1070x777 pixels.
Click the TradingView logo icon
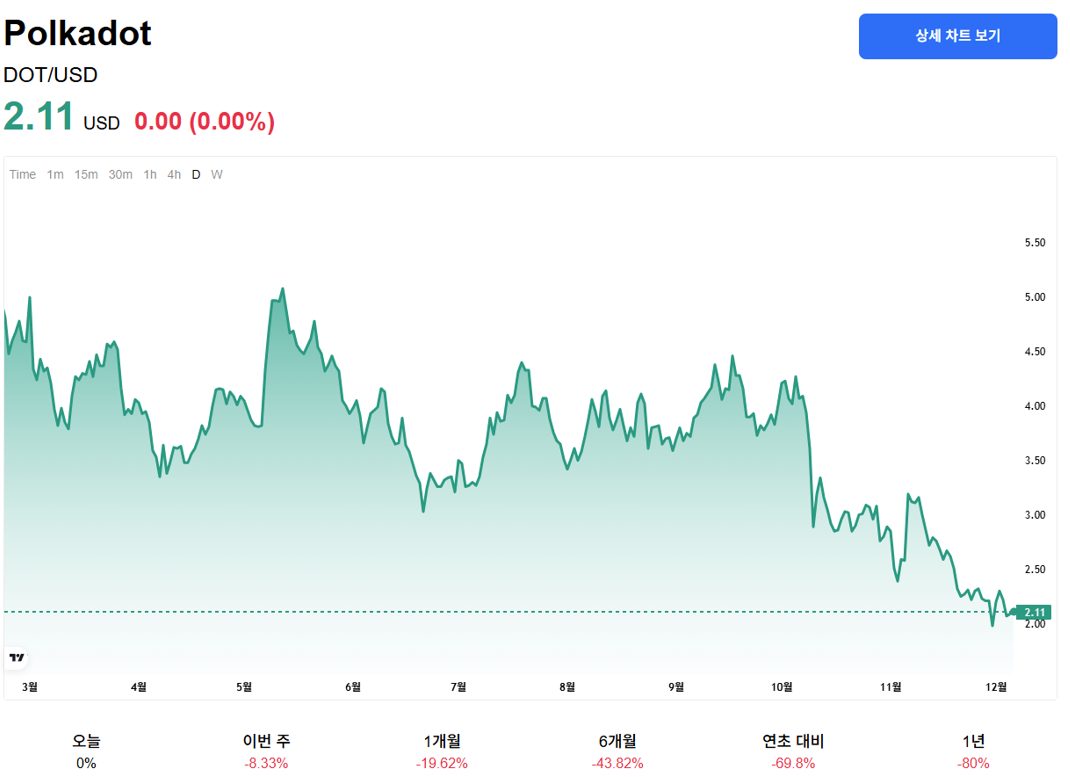point(17,658)
